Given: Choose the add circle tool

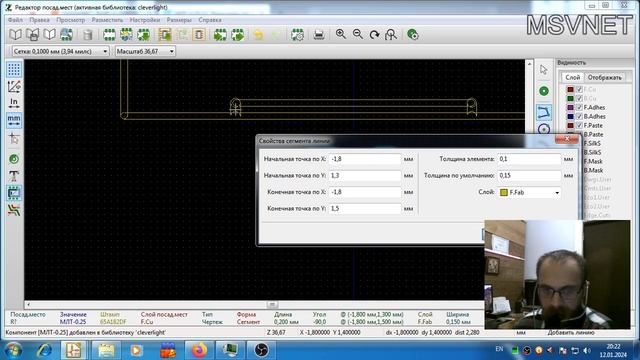Looking at the screenshot, I should (x=543, y=129).
